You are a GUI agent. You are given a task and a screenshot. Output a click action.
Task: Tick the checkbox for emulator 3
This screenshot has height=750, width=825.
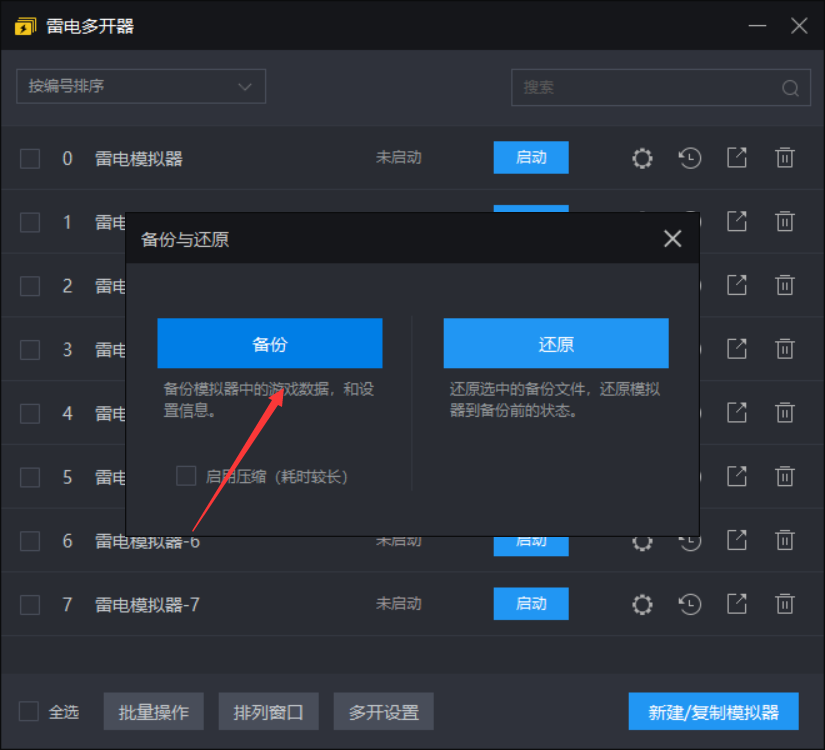point(30,349)
